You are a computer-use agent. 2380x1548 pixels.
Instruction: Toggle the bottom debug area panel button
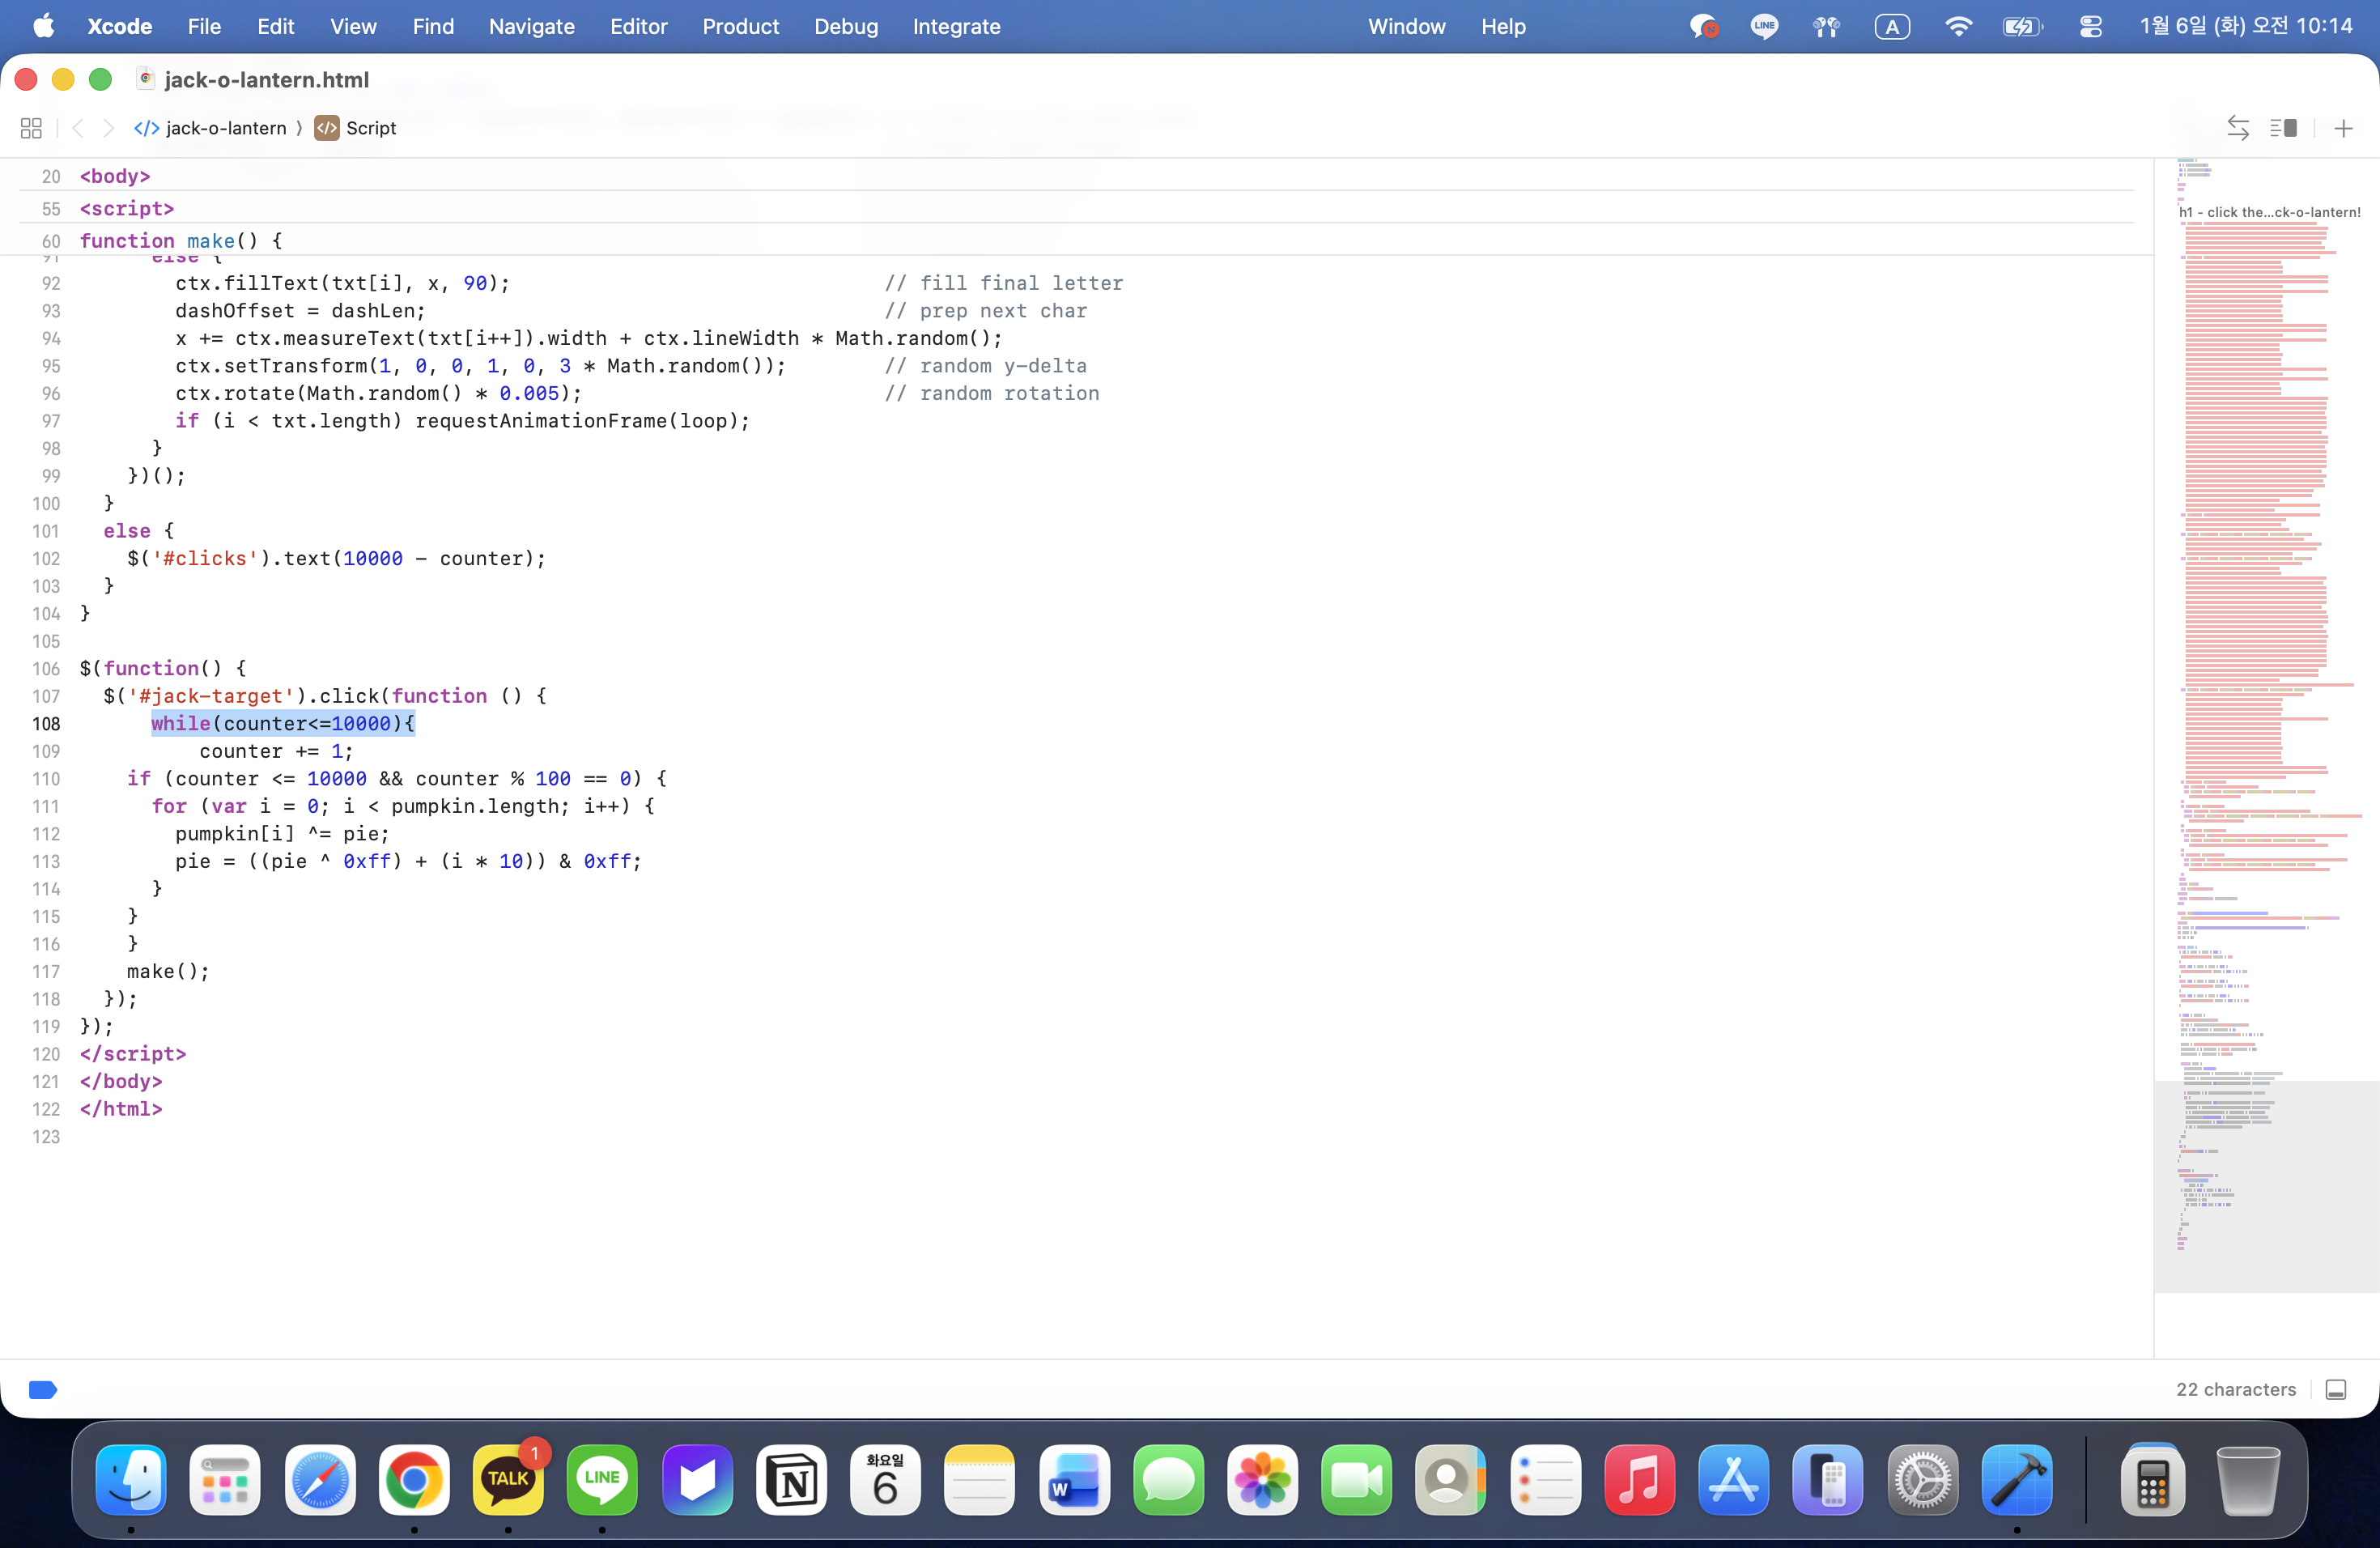pos(2336,1389)
